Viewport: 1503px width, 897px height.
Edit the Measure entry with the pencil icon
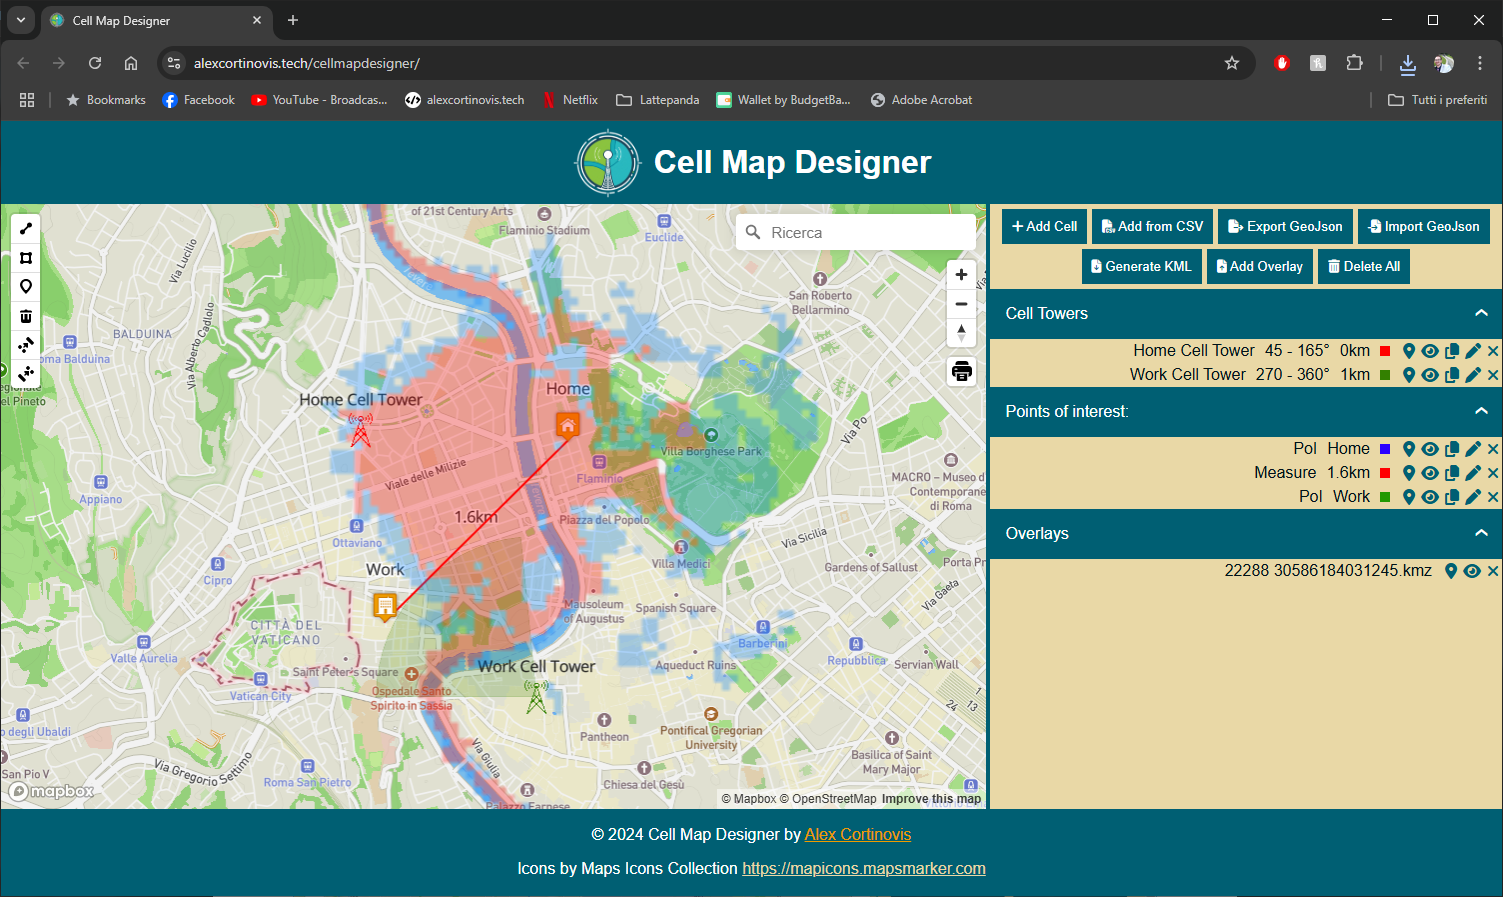coord(1472,473)
